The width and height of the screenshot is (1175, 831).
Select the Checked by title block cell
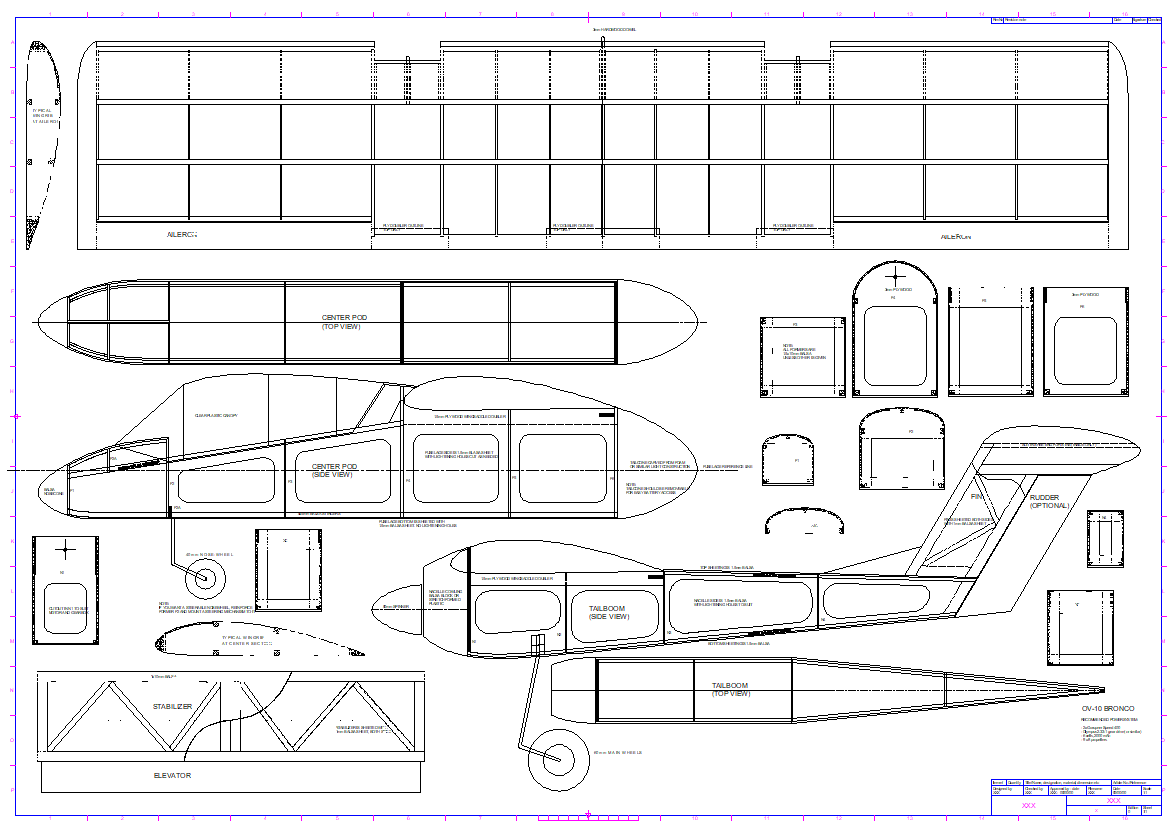tap(1036, 791)
